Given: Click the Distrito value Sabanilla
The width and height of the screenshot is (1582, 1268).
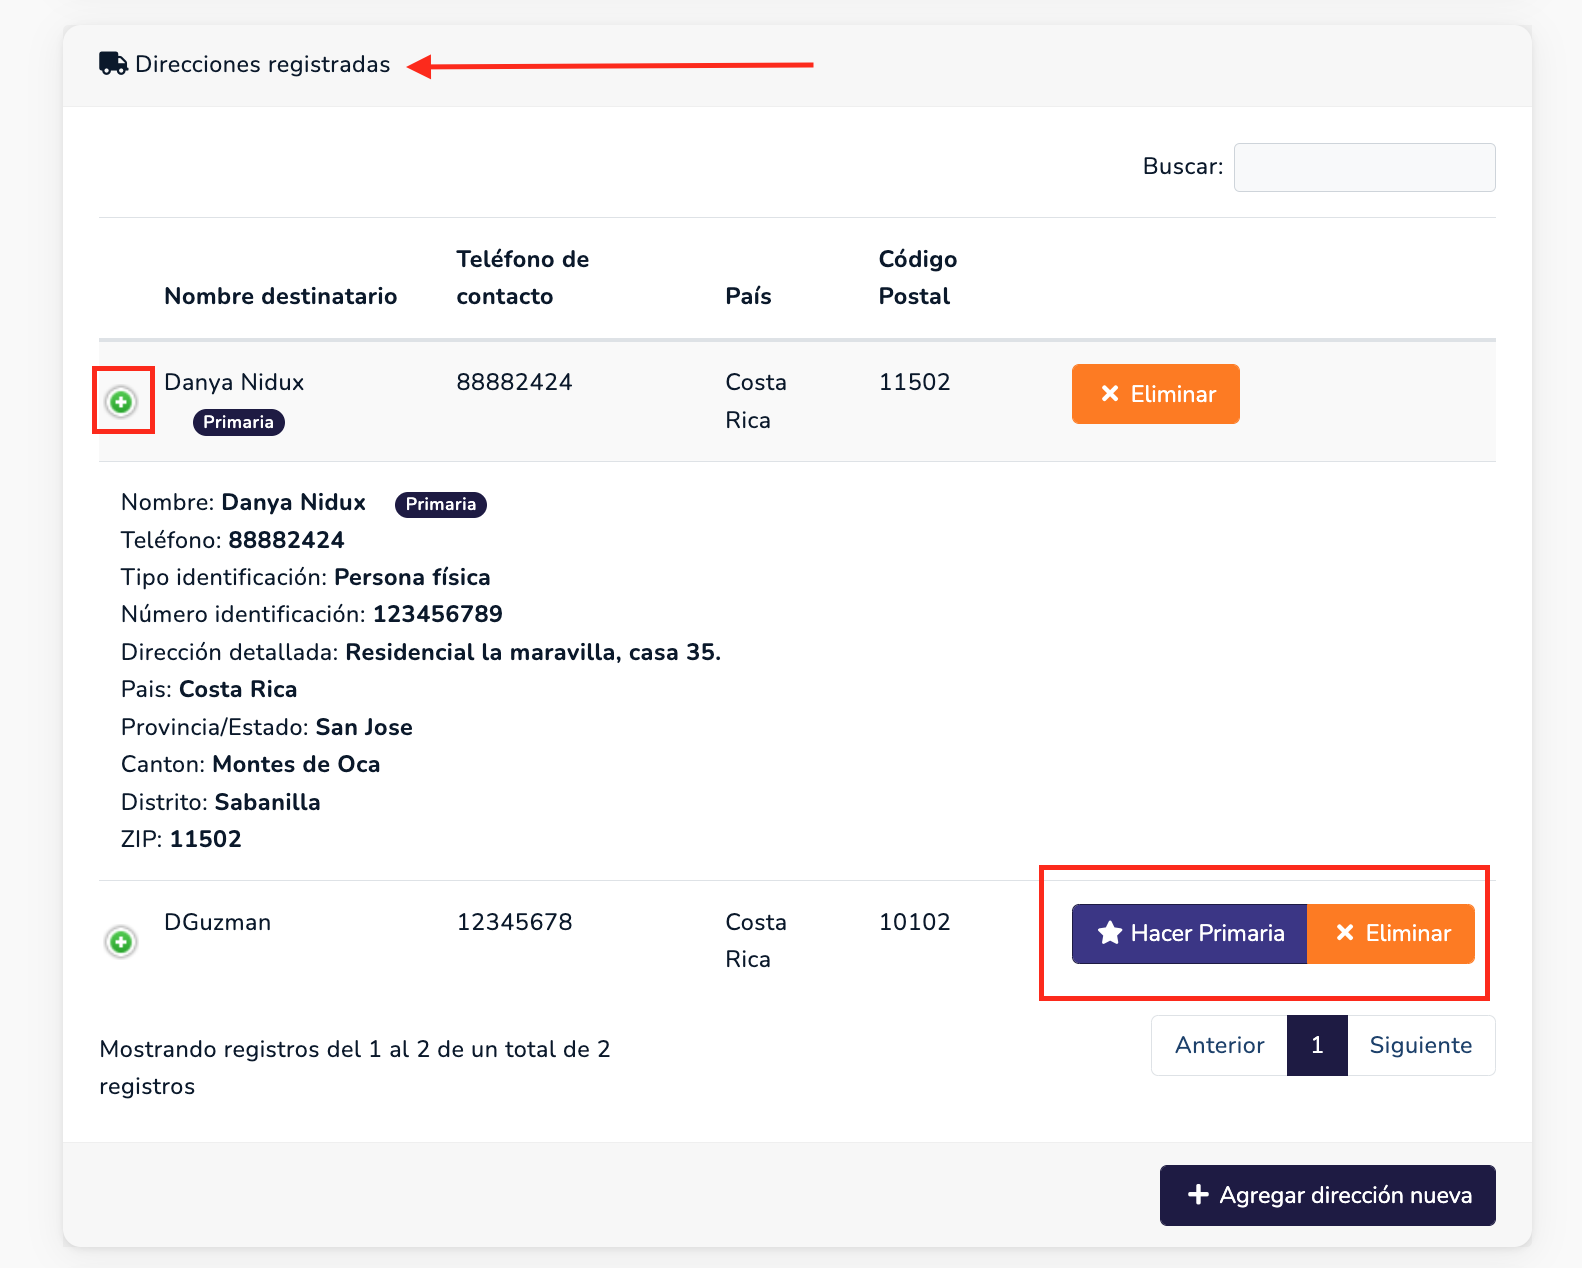Looking at the screenshot, I should pos(268,802).
